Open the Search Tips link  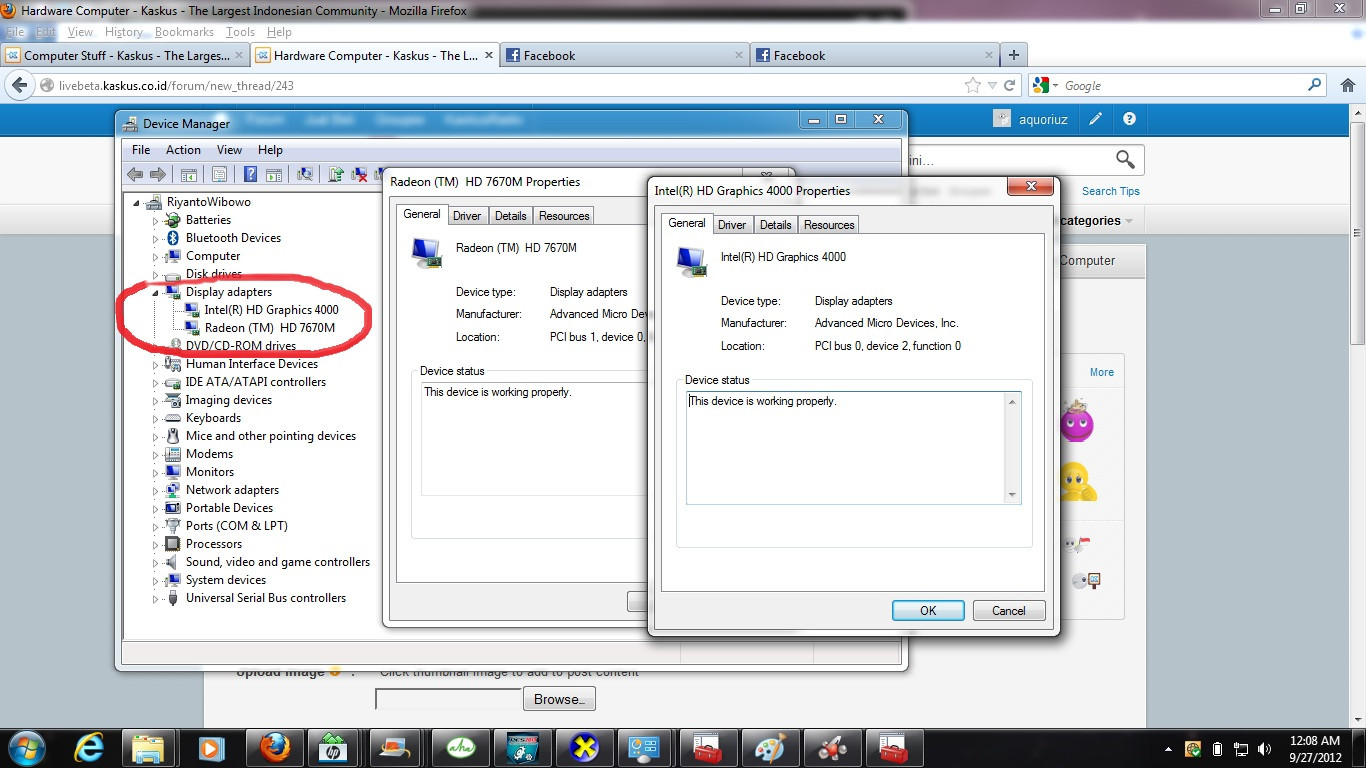point(1111,191)
